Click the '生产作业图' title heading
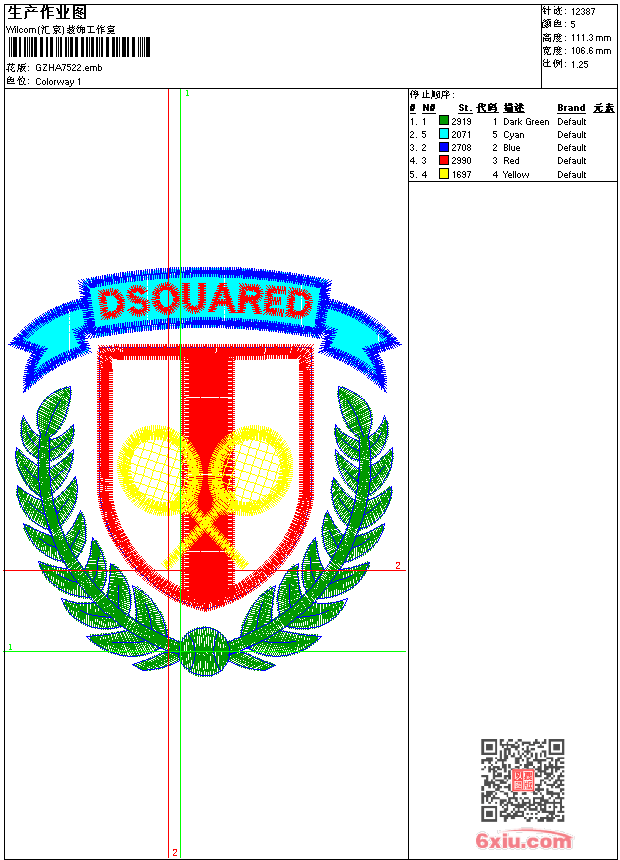This screenshot has height=860, width=620. (x=47, y=13)
